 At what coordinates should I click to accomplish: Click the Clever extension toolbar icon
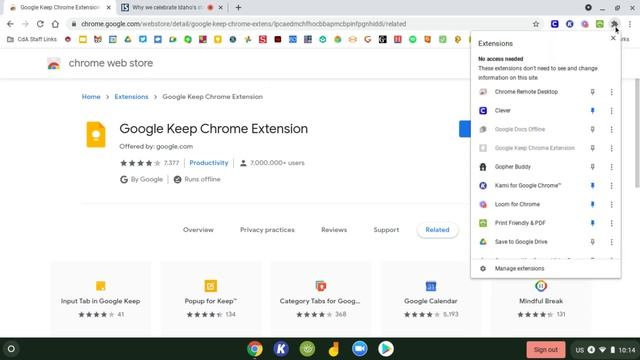[554, 24]
